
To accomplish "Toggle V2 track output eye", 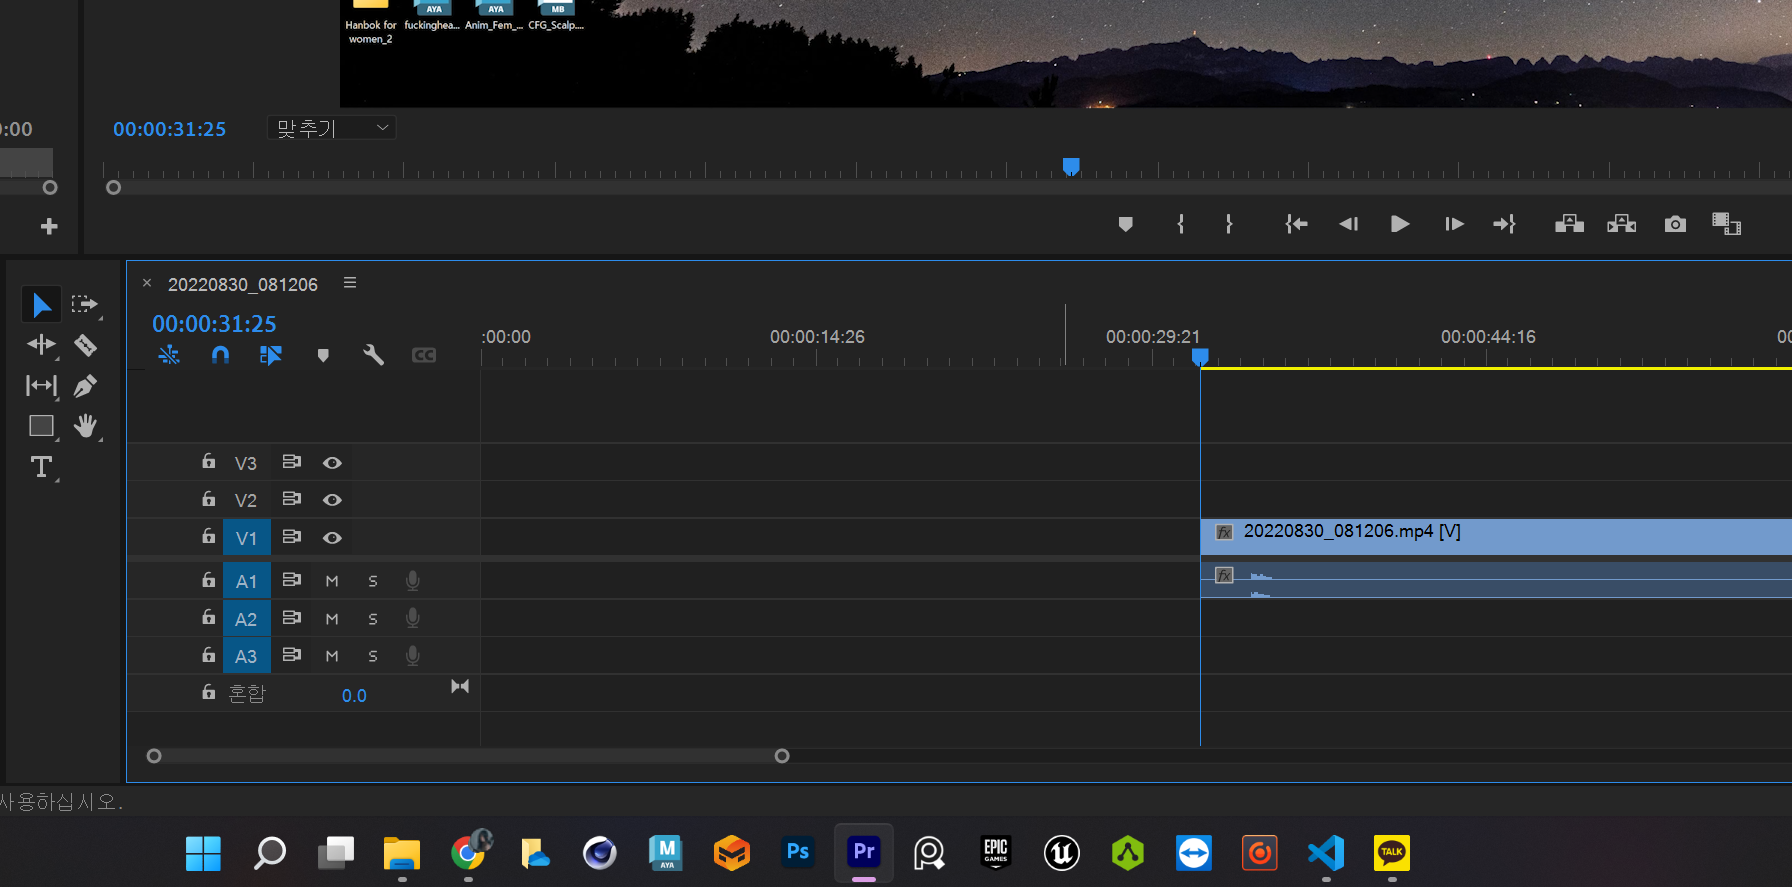I will click(x=332, y=500).
